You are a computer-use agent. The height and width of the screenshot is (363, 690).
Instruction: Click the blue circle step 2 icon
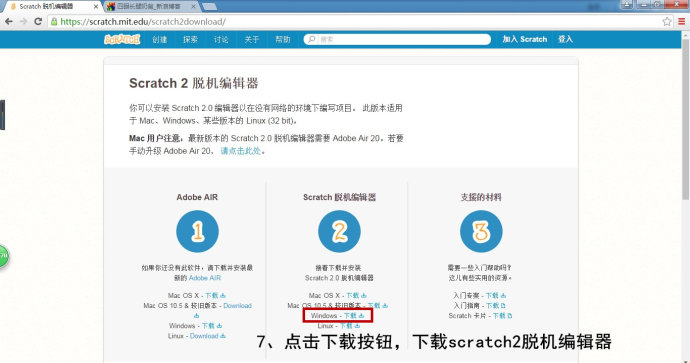339,231
